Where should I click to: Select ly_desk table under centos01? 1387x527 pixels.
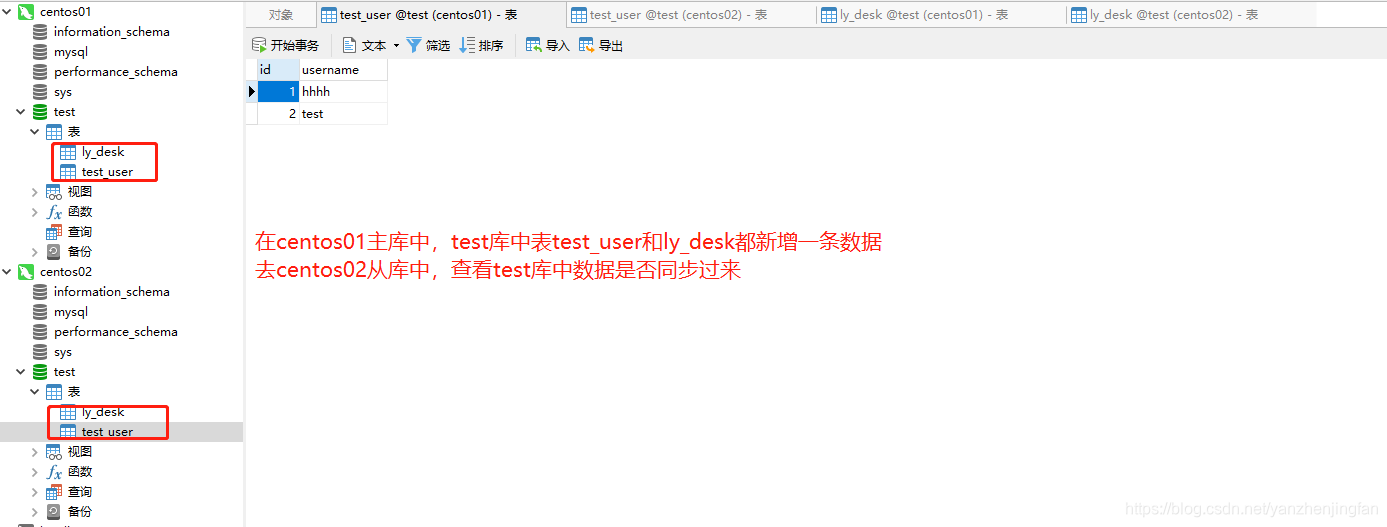[x=103, y=152]
